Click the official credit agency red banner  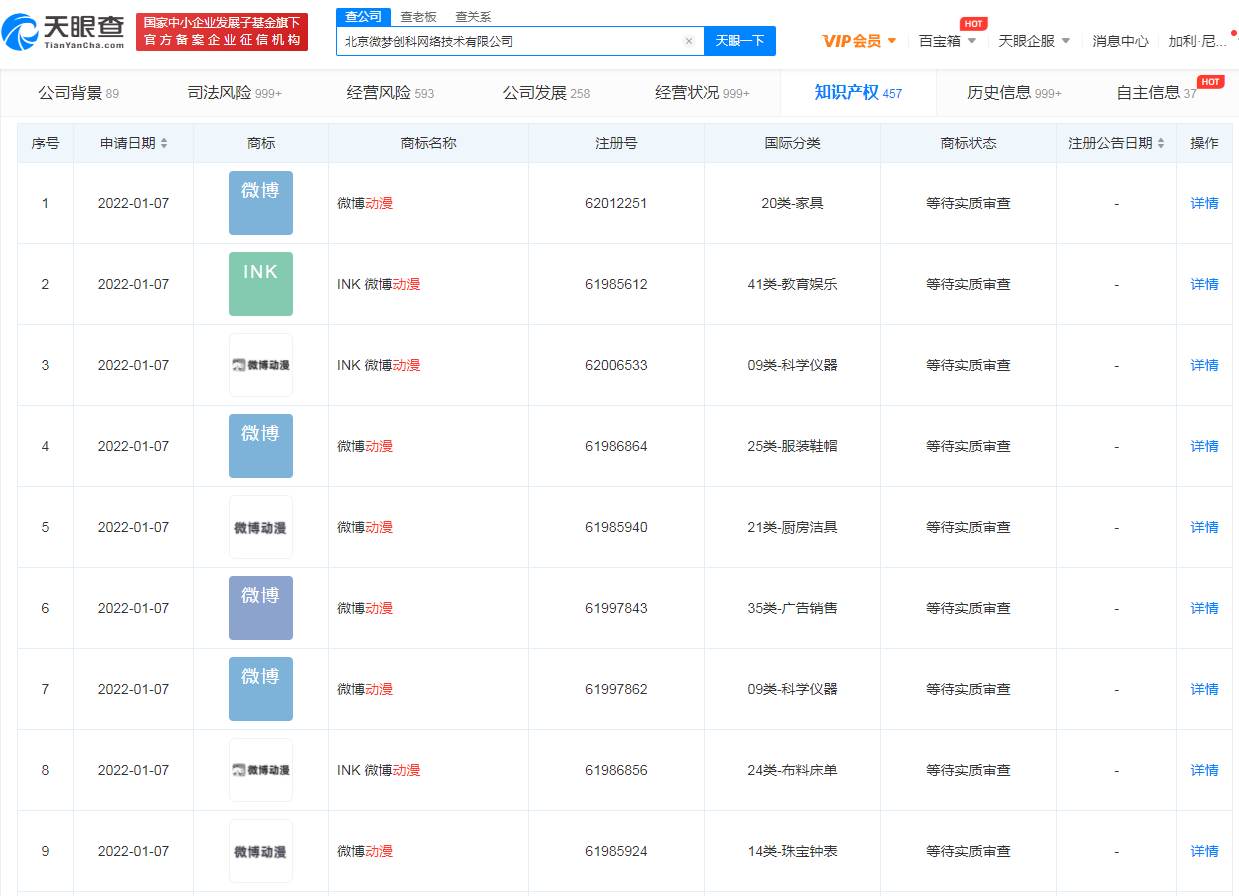click(x=222, y=32)
